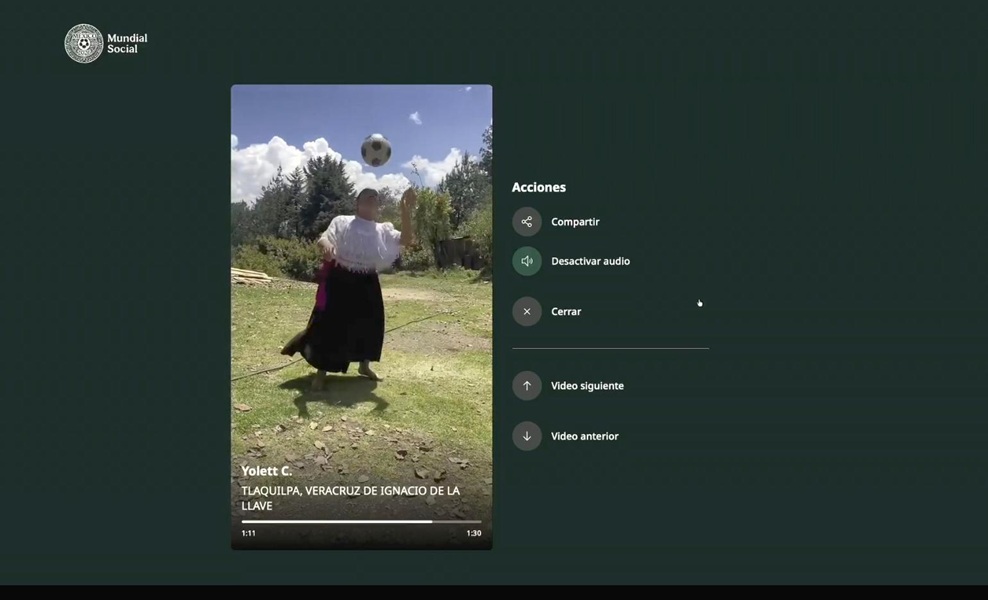988x600 pixels.
Task: Click the Acciones panel heading
Action: pos(539,187)
